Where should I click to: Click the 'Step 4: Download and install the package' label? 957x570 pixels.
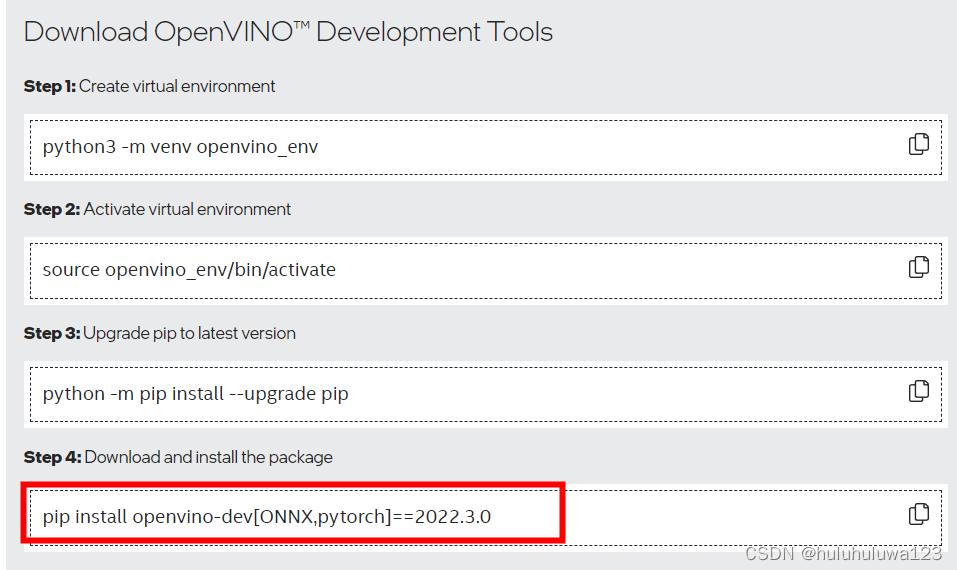[178, 457]
